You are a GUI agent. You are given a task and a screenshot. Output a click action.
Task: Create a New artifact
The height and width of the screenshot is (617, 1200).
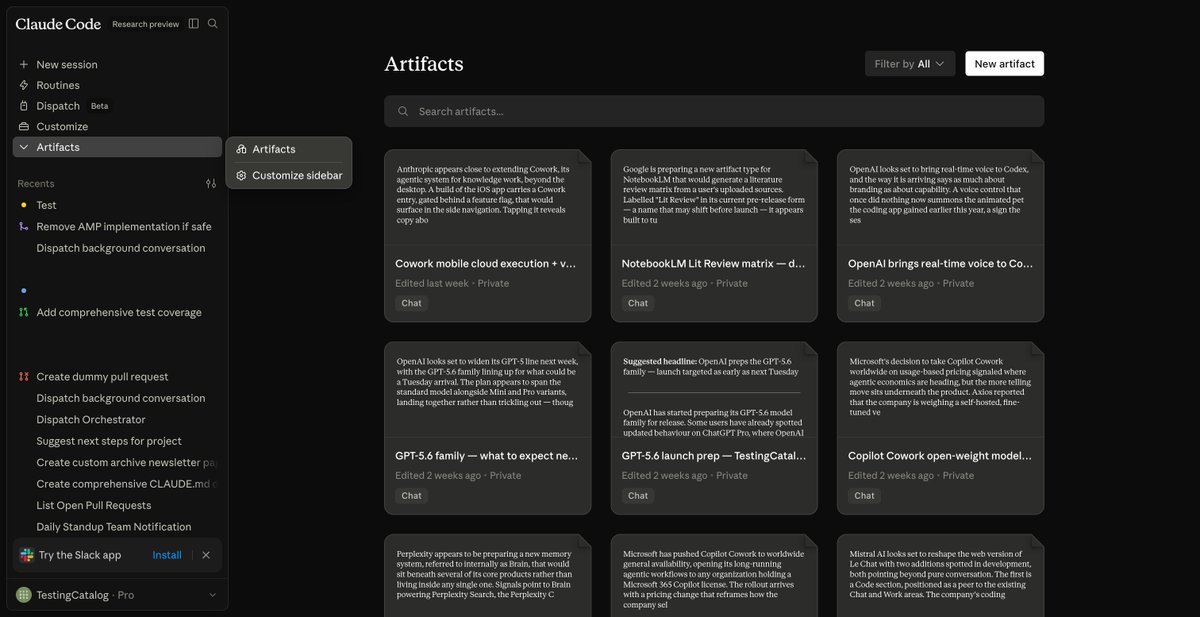[x=1004, y=64]
